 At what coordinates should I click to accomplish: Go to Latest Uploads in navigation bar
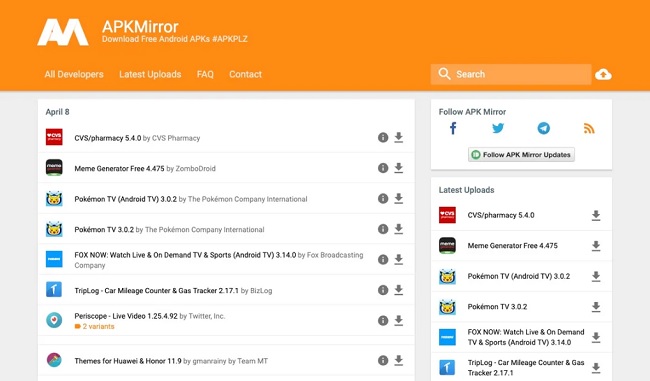(150, 74)
